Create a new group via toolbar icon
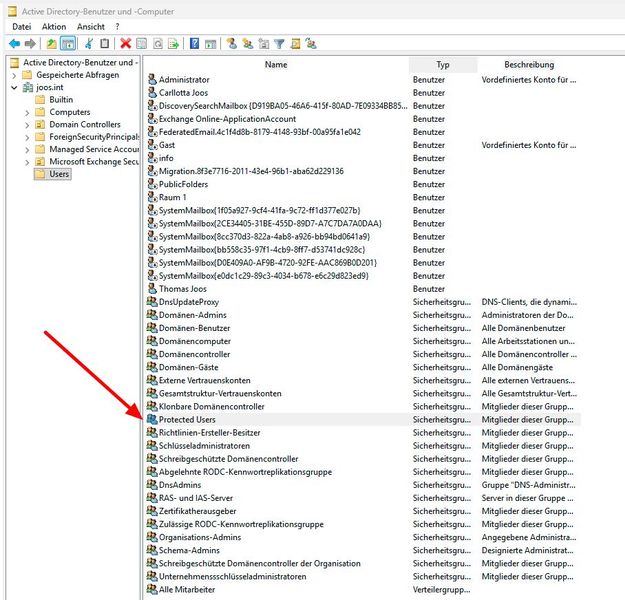The image size is (625, 600). pos(248,43)
